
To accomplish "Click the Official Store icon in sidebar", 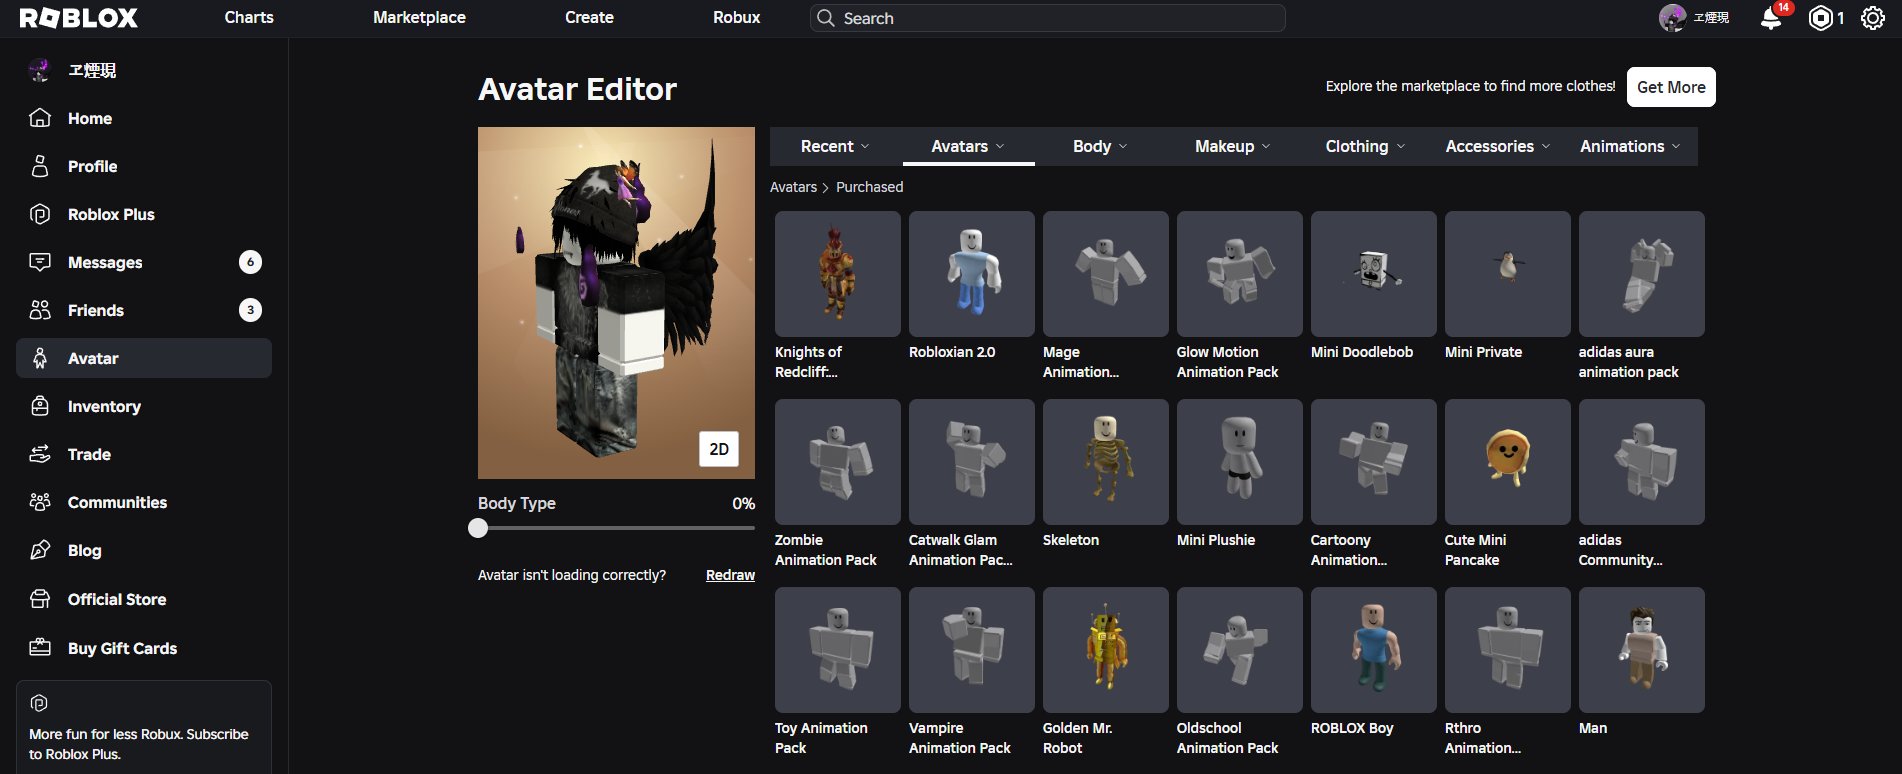I will pos(40,599).
